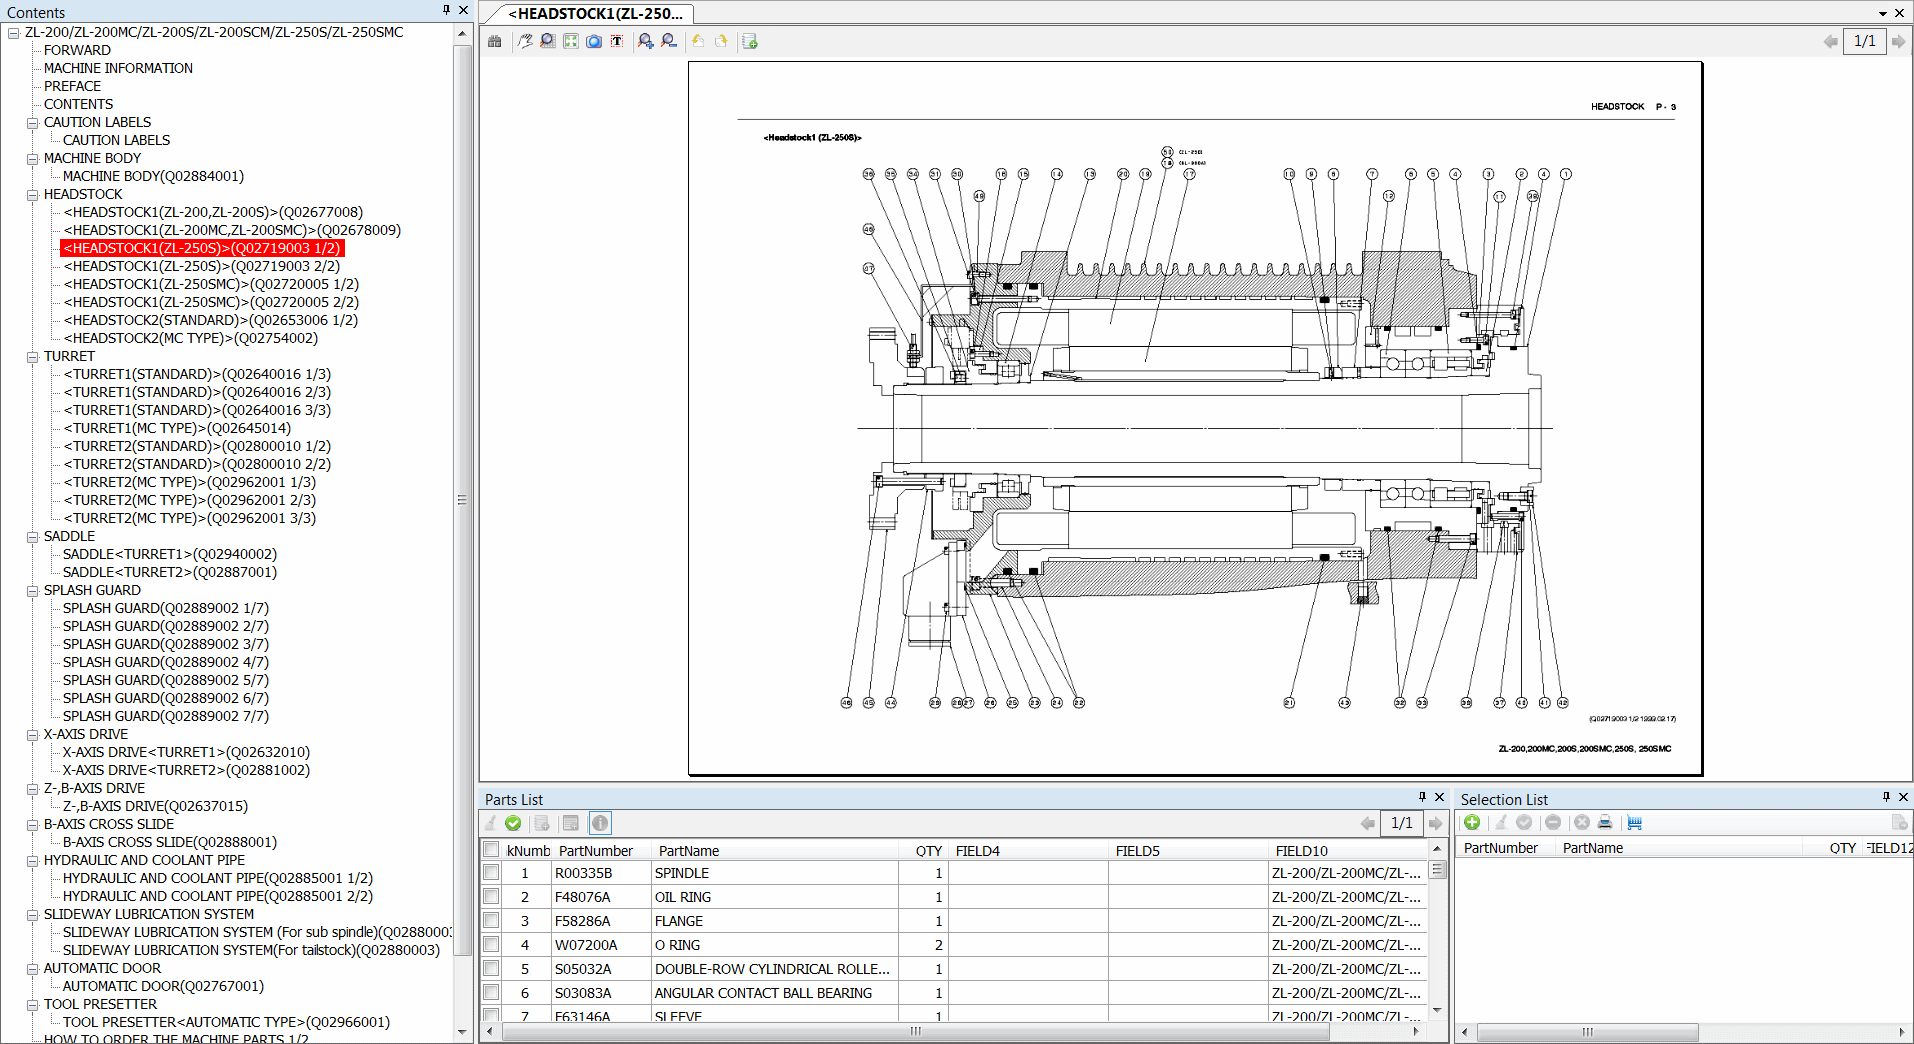The height and width of the screenshot is (1044, 1914).
Task: Print the selection list
Action: point(1605,822)
